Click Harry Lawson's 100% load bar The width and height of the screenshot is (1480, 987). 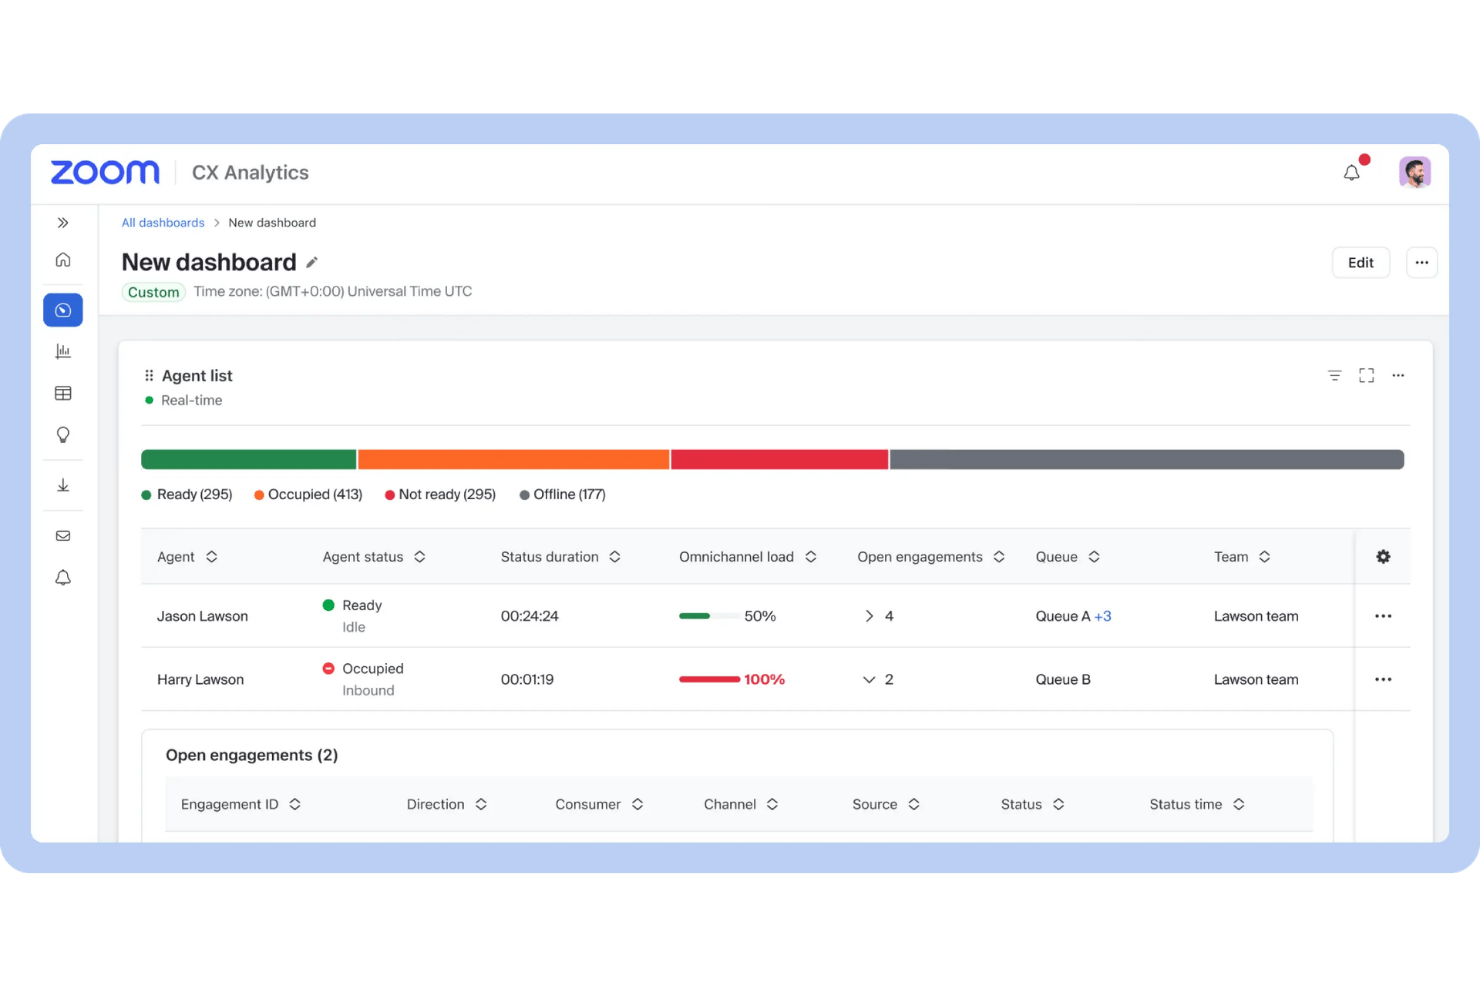(x=709, y=680)
